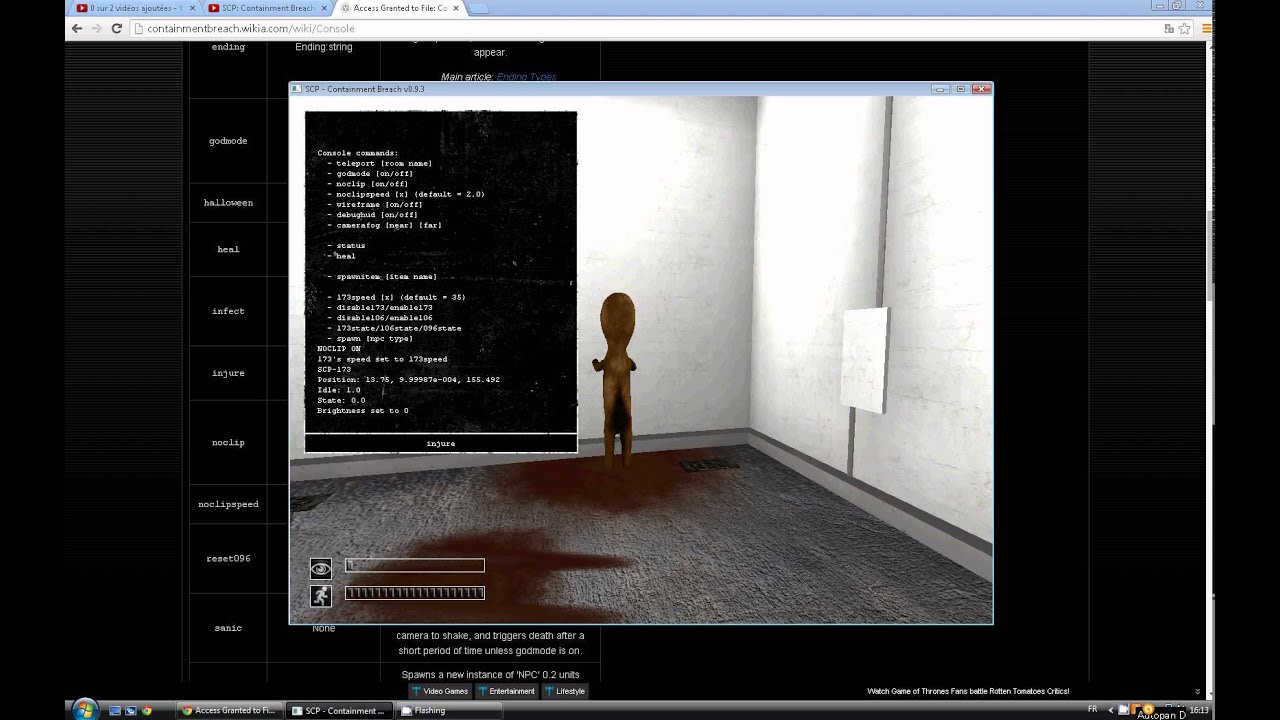Screen dimensions: 1280x720
Task: Click the stamina meter bar
Action: pos(415,593)
